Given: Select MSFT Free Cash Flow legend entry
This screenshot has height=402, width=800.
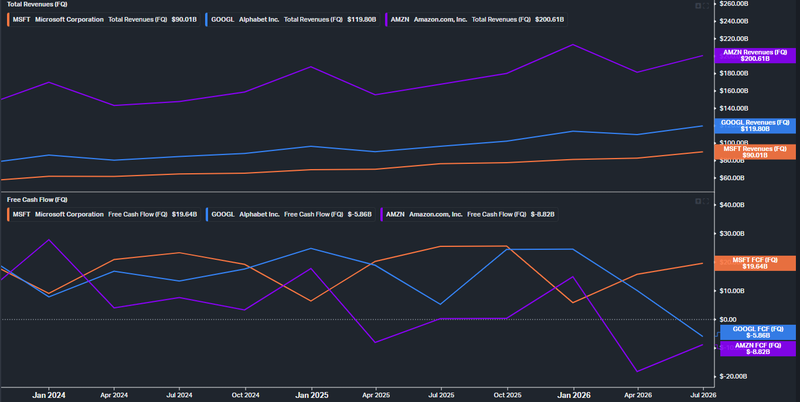Looking at the screenshot, I should pyautogui.click(x=104, y=215).
